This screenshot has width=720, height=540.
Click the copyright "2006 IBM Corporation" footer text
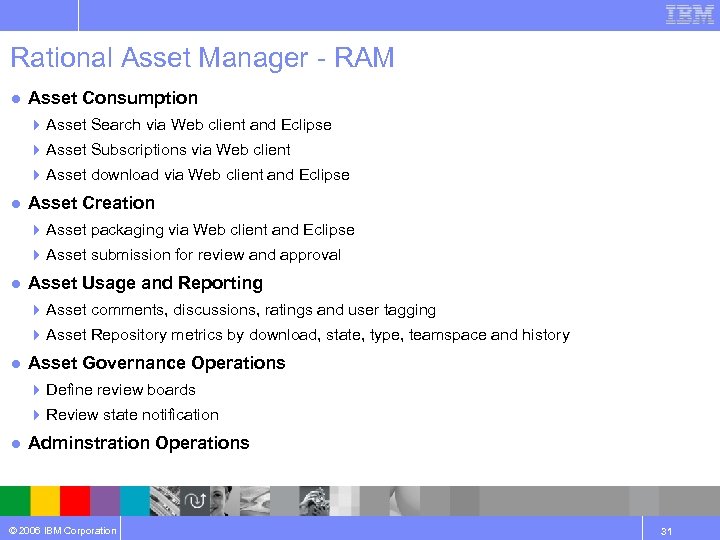point(62,531)
